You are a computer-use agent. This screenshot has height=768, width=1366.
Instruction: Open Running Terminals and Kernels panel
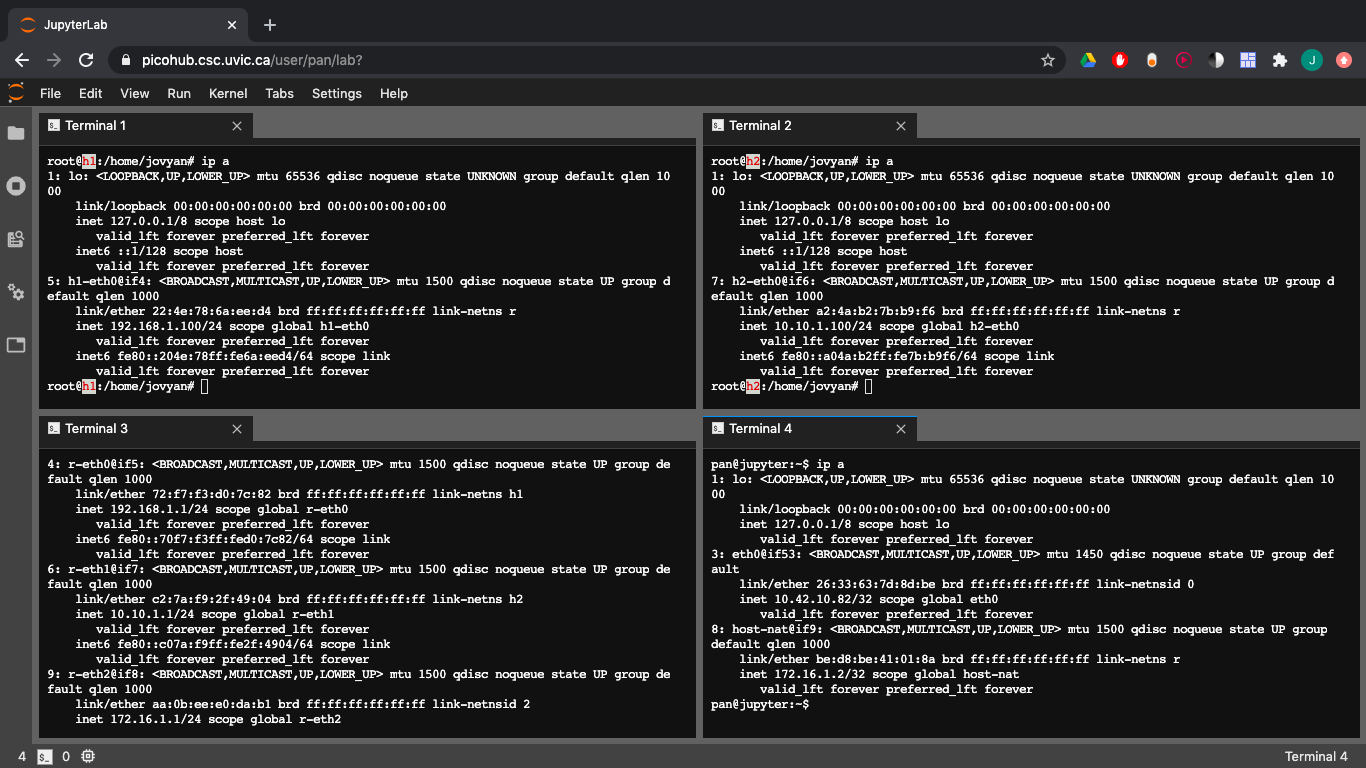click(x=16, y=186)
